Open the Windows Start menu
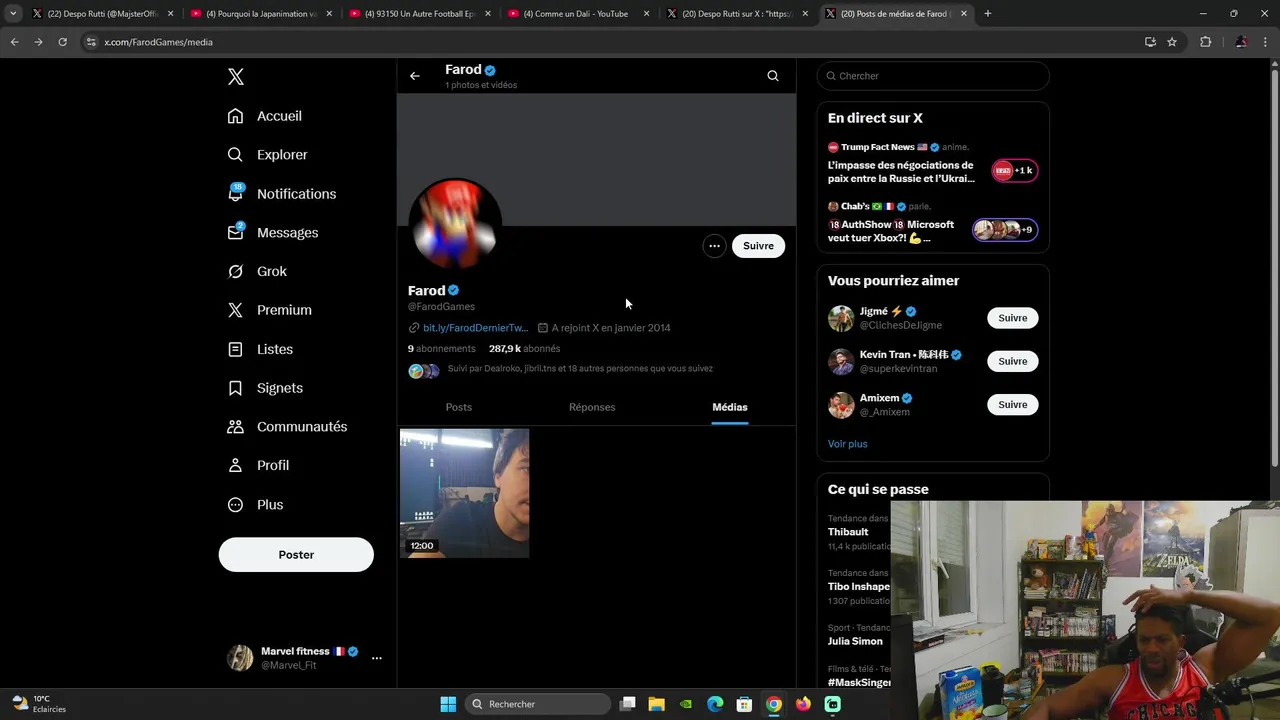 [448, 704]
